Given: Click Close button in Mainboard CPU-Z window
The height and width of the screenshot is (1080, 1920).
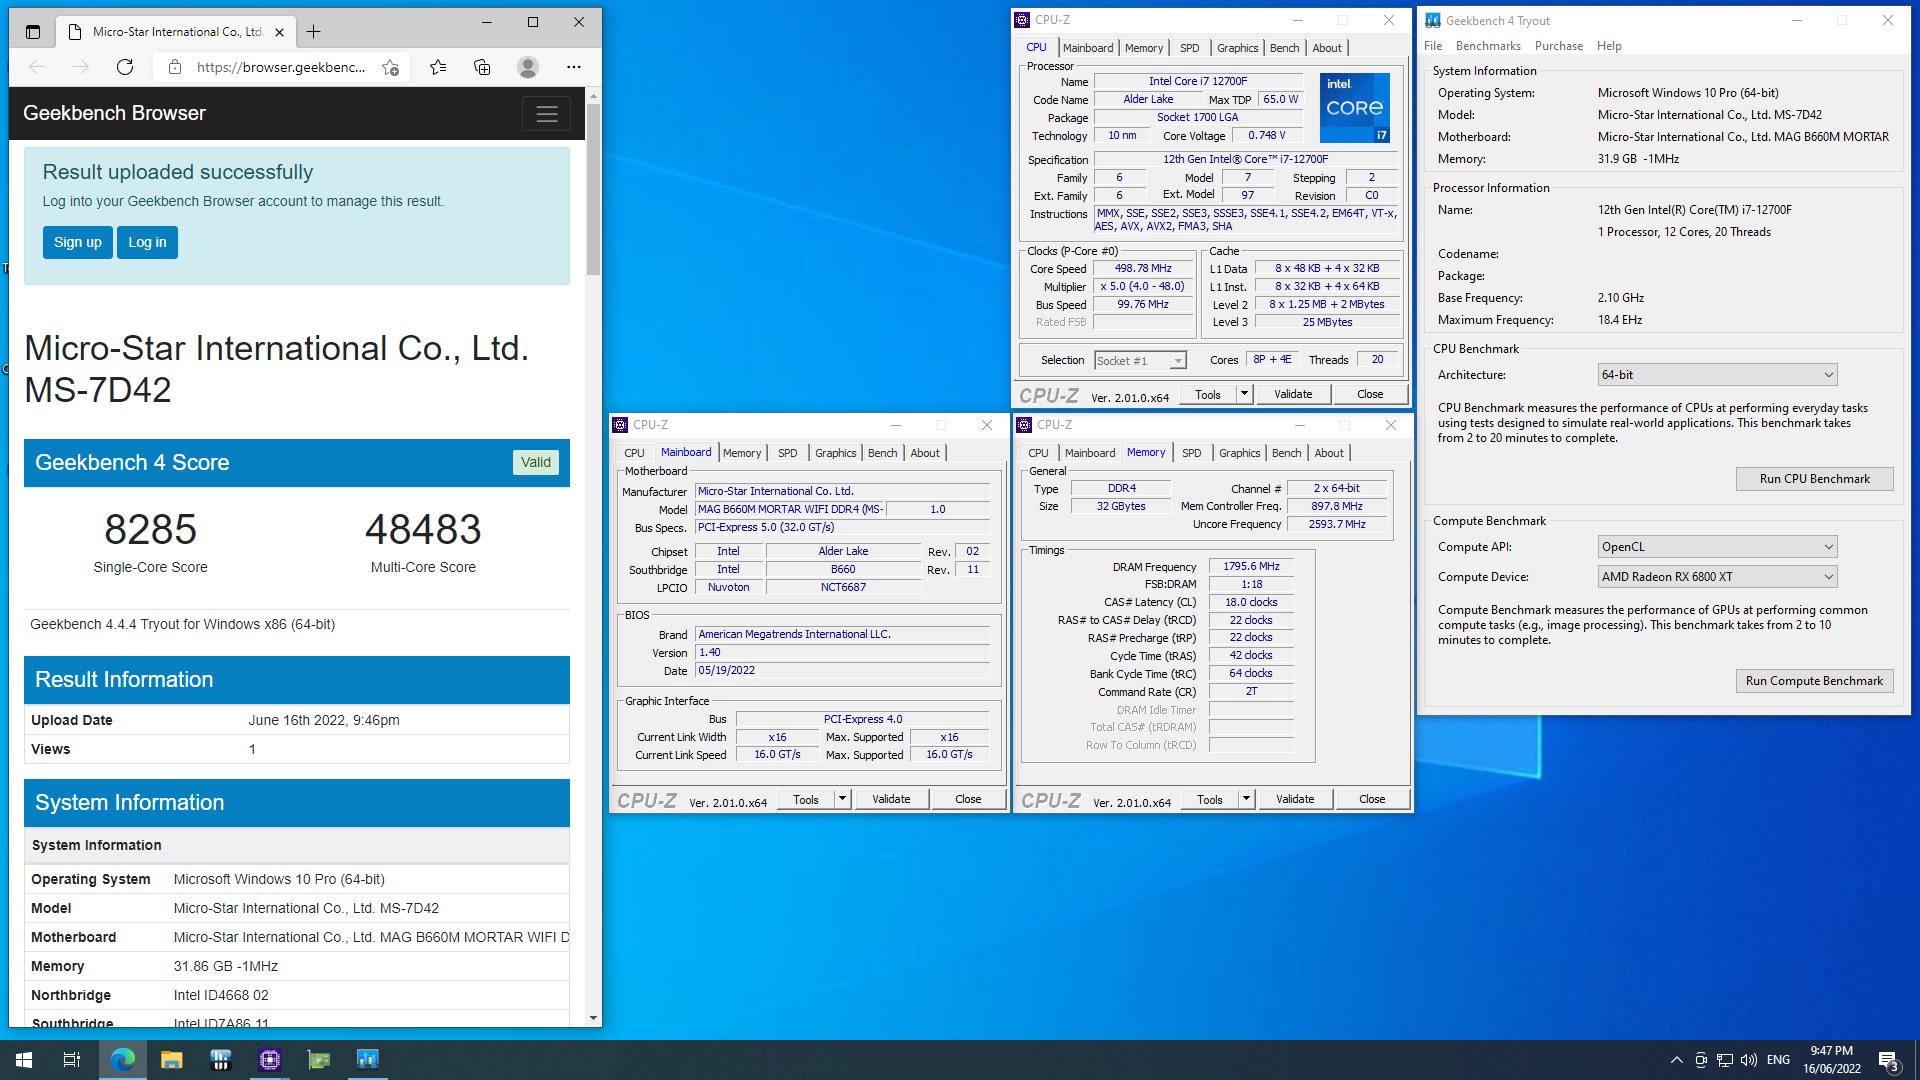Looking at the screenshot, I should click(x=968, y=799).
